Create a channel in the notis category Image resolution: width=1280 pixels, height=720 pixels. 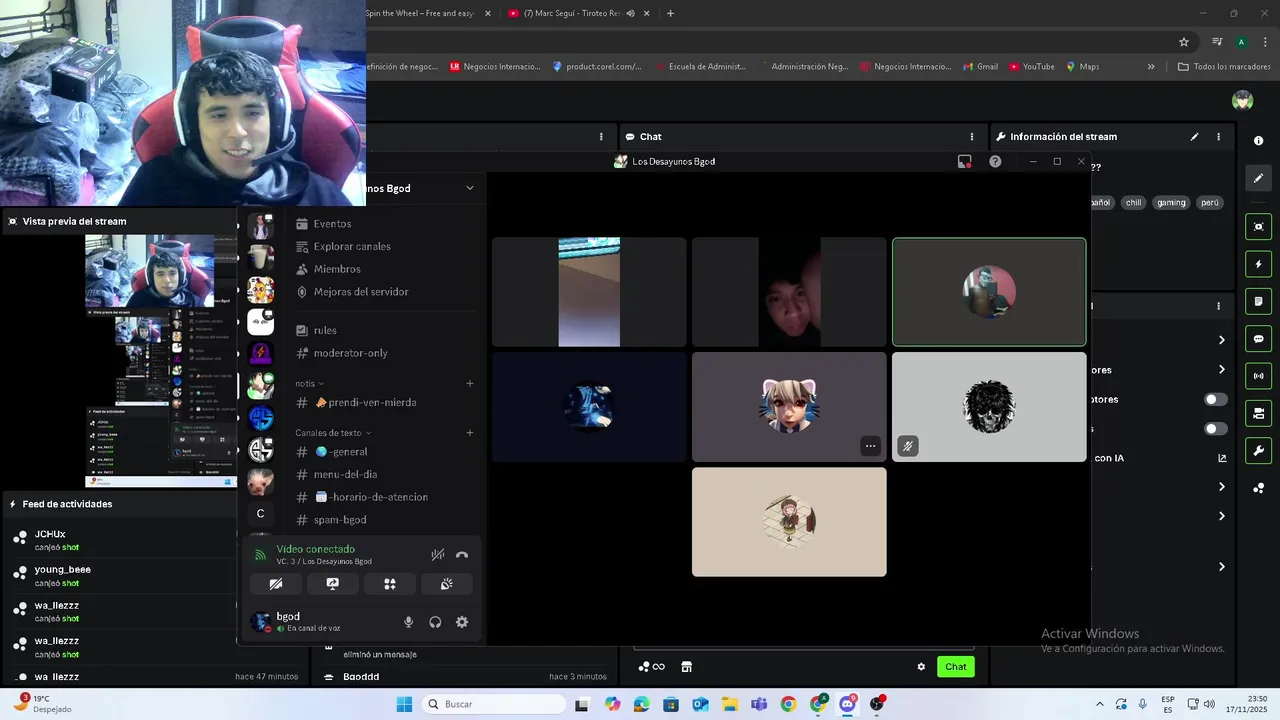[470, 383]
